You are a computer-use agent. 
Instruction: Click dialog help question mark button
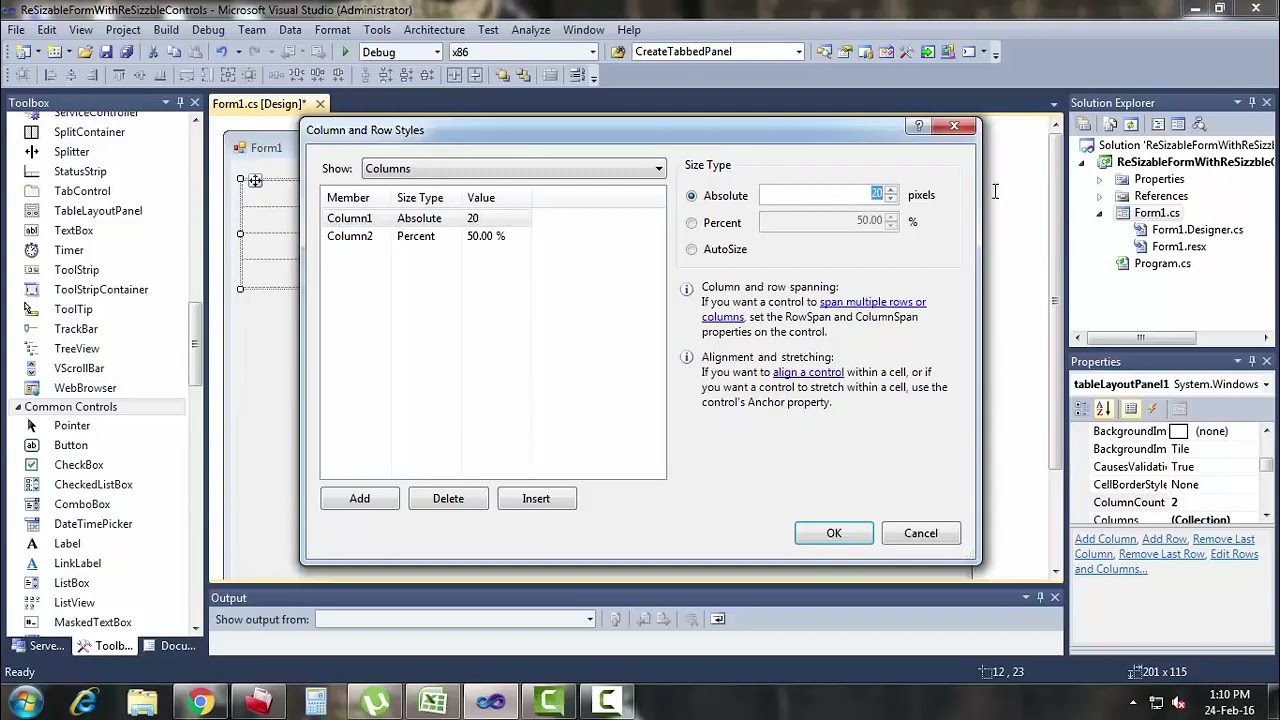coord(919,126)
